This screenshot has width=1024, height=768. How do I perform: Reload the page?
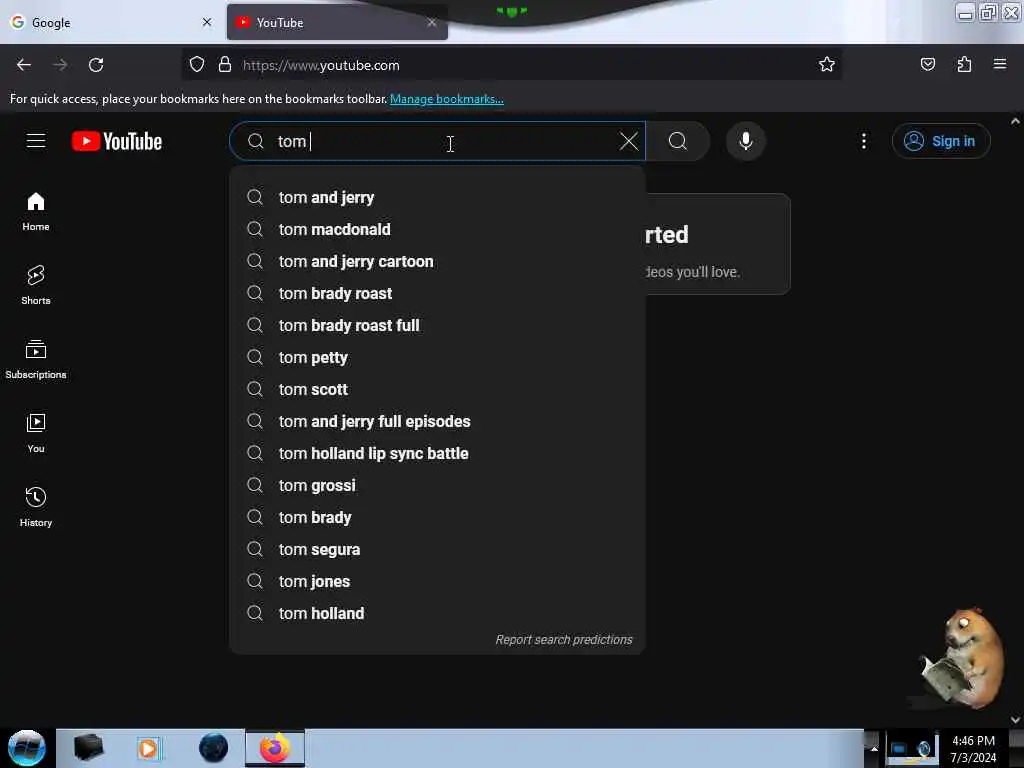coord(96,65)
